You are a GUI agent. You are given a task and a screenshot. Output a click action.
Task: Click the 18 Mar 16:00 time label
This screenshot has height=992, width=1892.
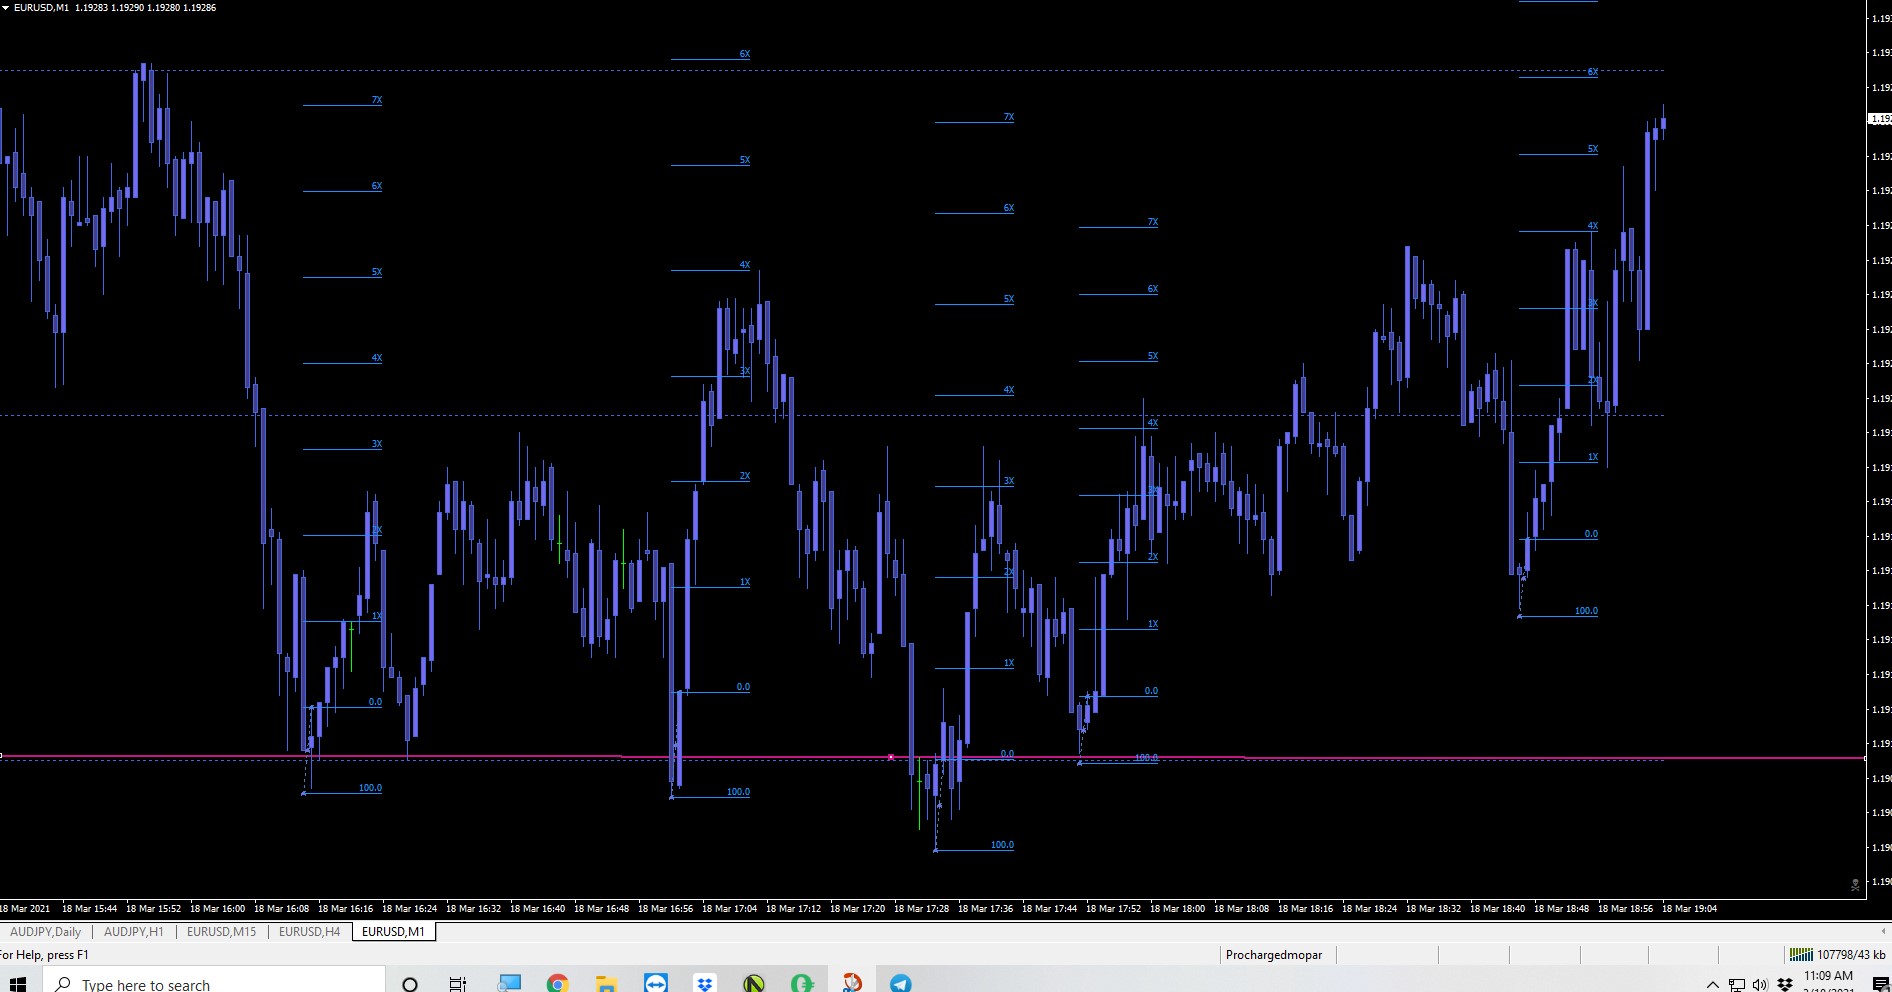click(x=218, y=909)
